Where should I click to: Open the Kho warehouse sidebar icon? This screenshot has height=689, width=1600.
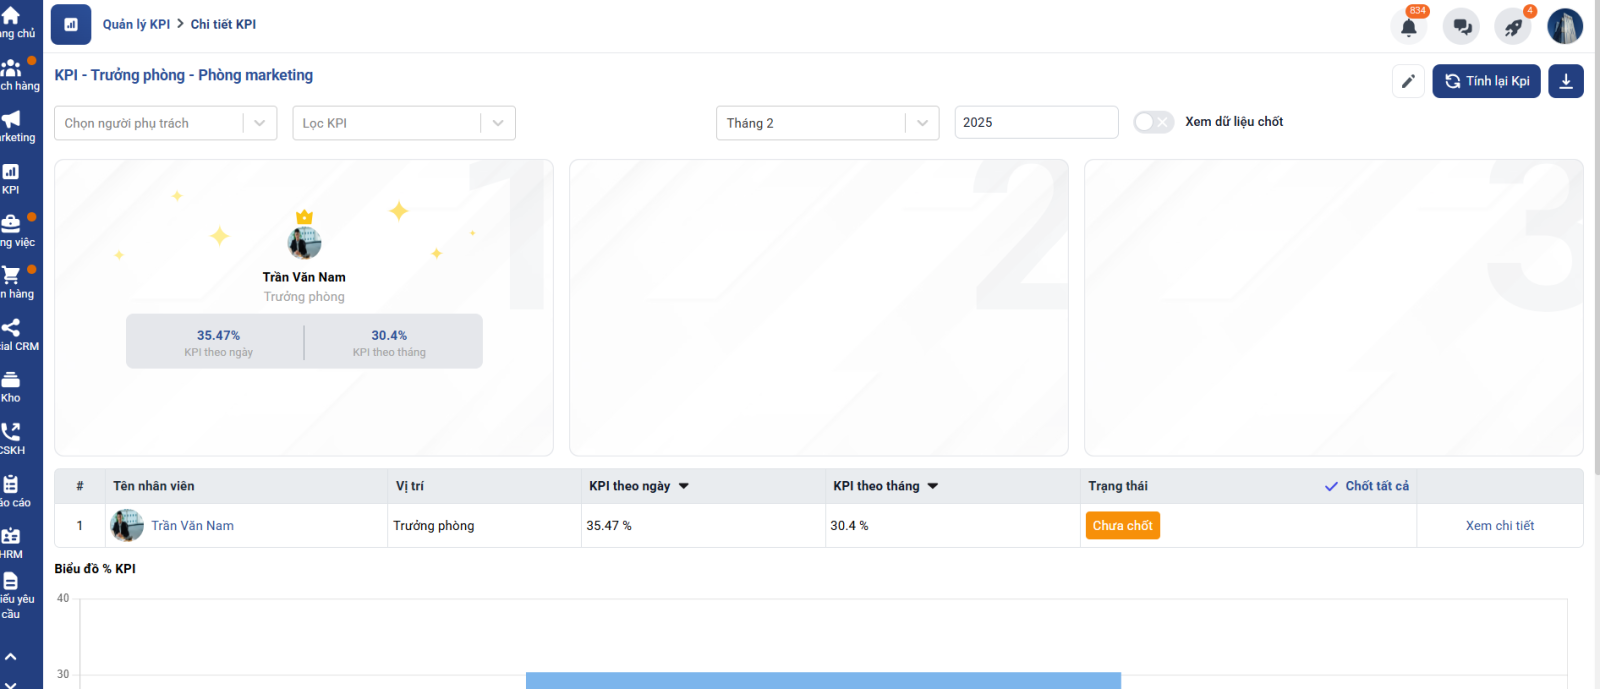point(11,386)
